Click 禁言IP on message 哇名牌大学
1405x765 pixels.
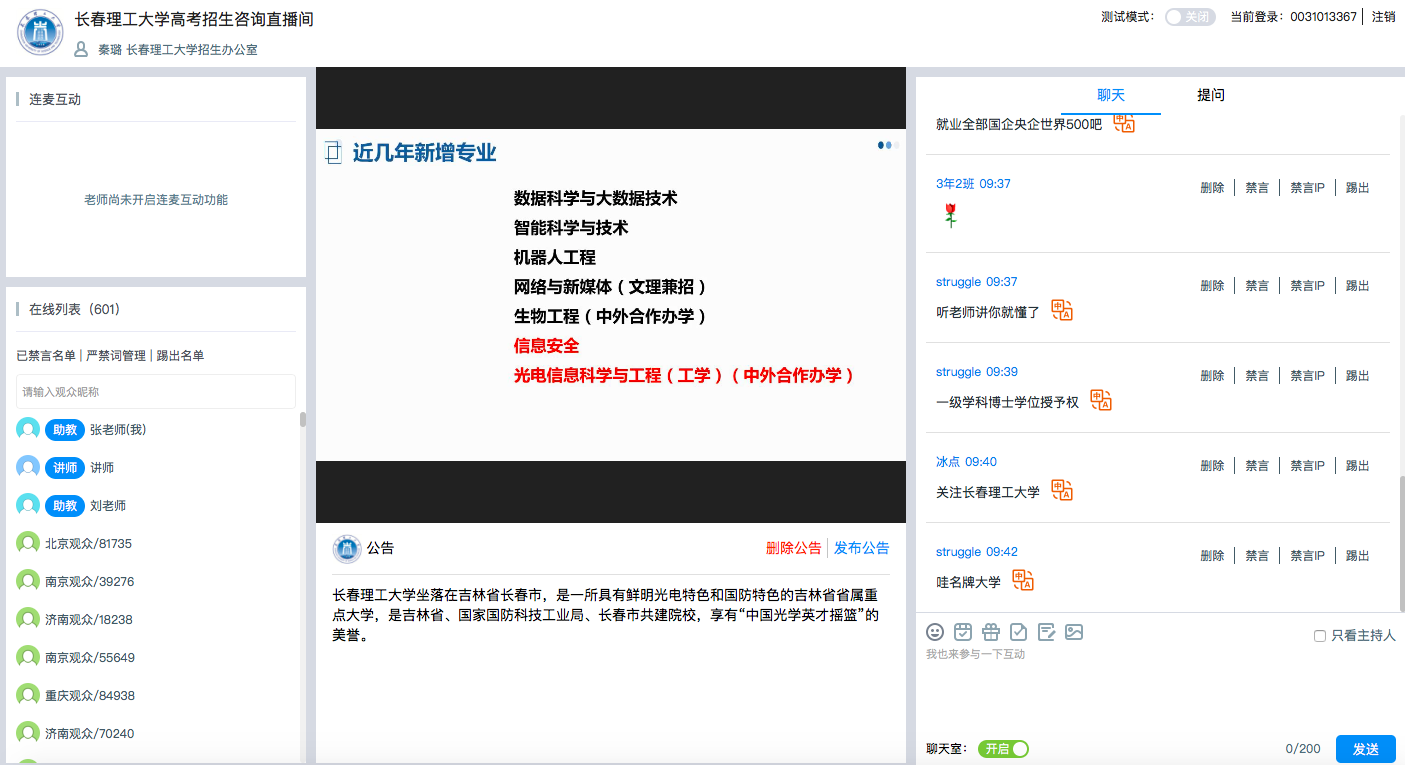coord(1308,556)
